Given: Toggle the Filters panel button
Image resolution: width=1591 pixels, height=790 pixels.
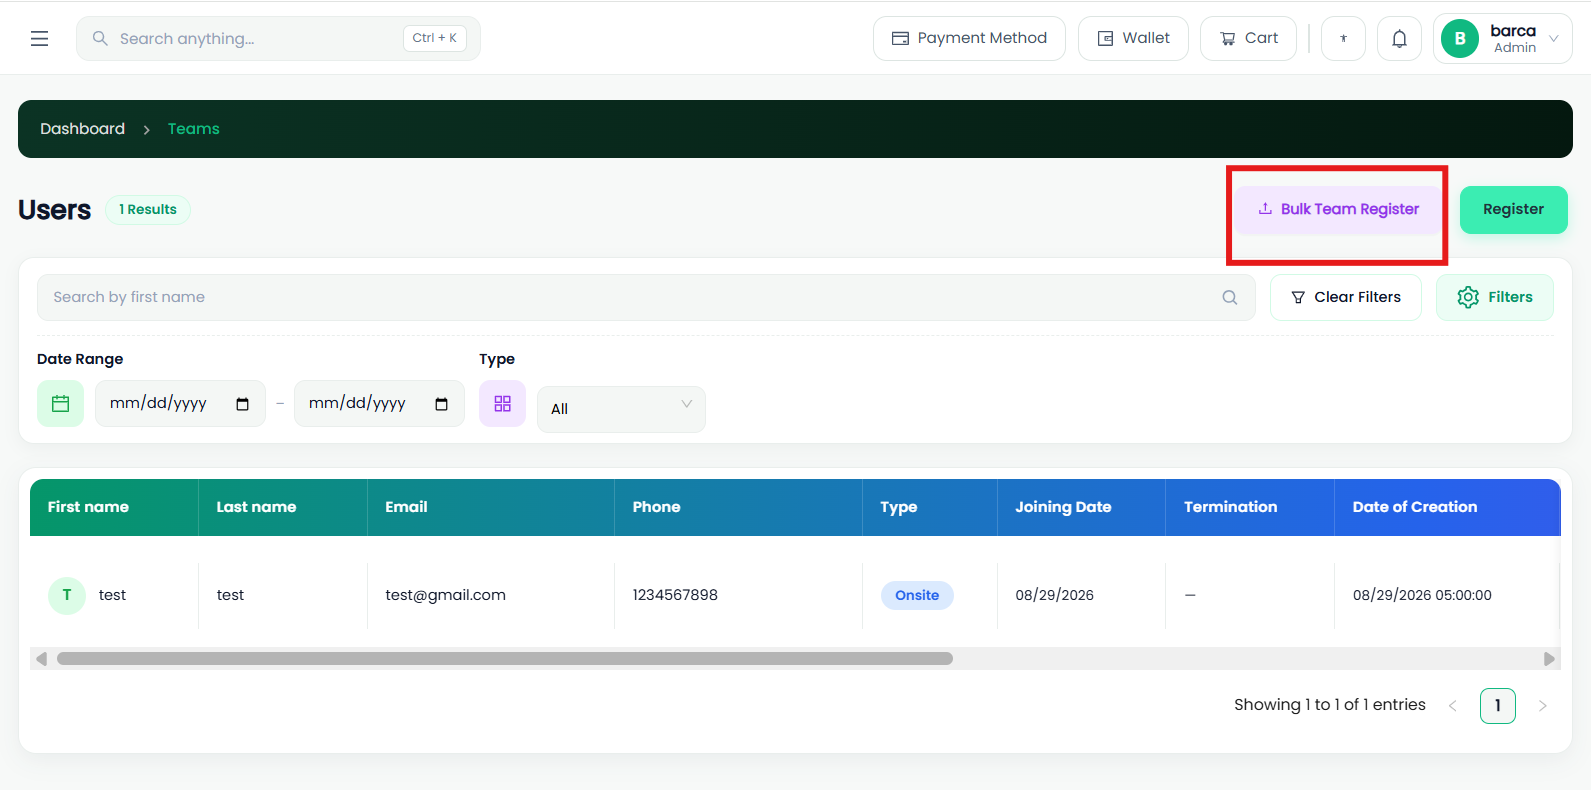Looking at the screenshot, I should (1494, 297).
